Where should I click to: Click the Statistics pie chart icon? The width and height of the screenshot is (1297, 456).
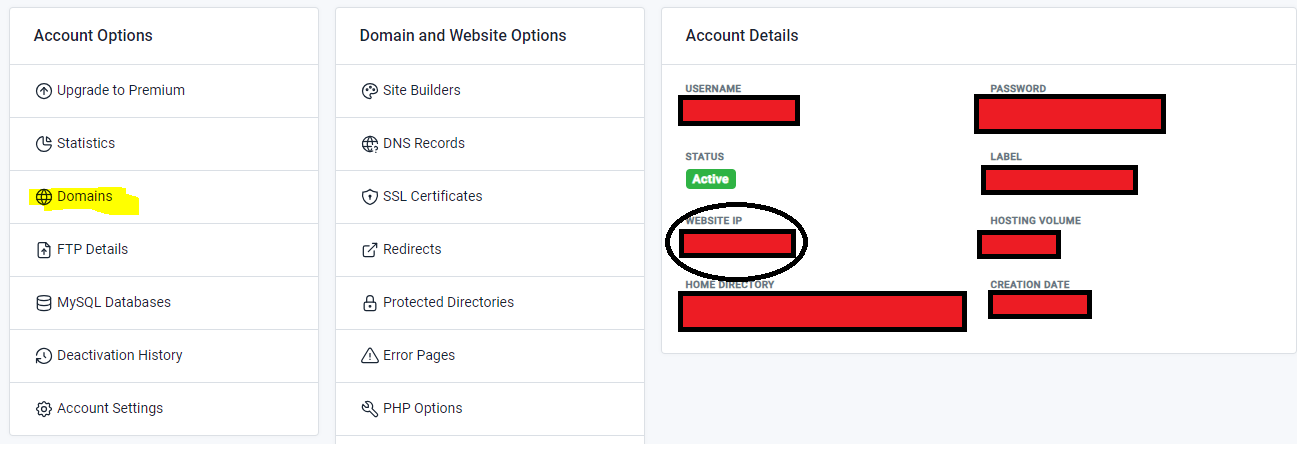tap(43, 144)
